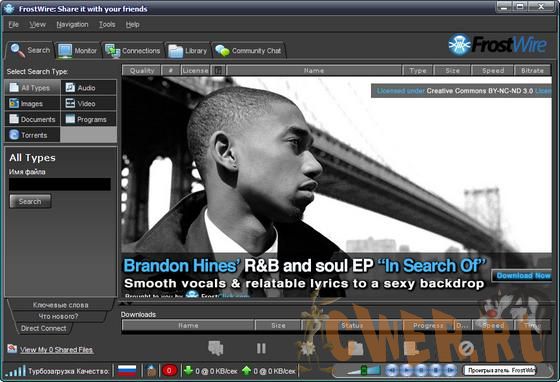Click the red zero indicator icon
The image size is (560, 382).
pos(169,371)
